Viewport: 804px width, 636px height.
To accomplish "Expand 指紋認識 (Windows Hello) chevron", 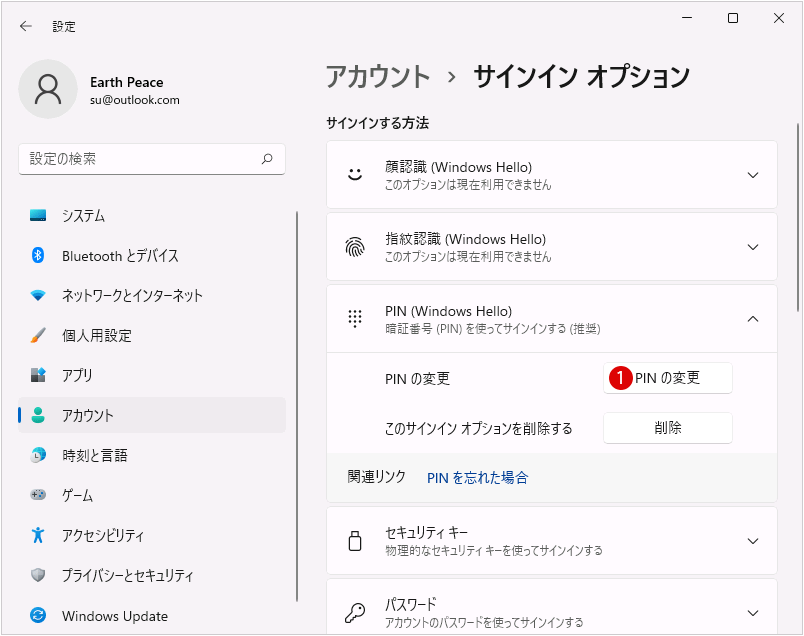I will [753, 247].
